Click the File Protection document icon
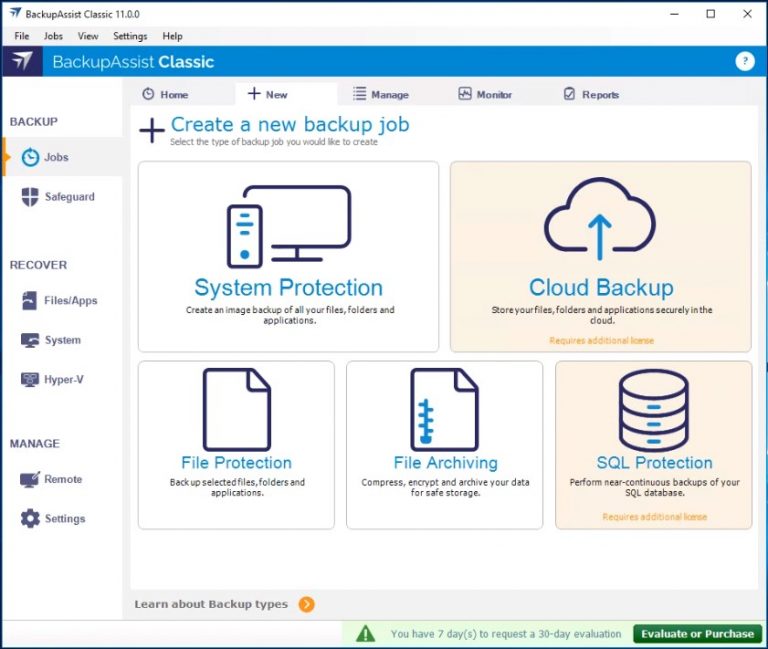 pyautogui.click(x=236, y=409)
